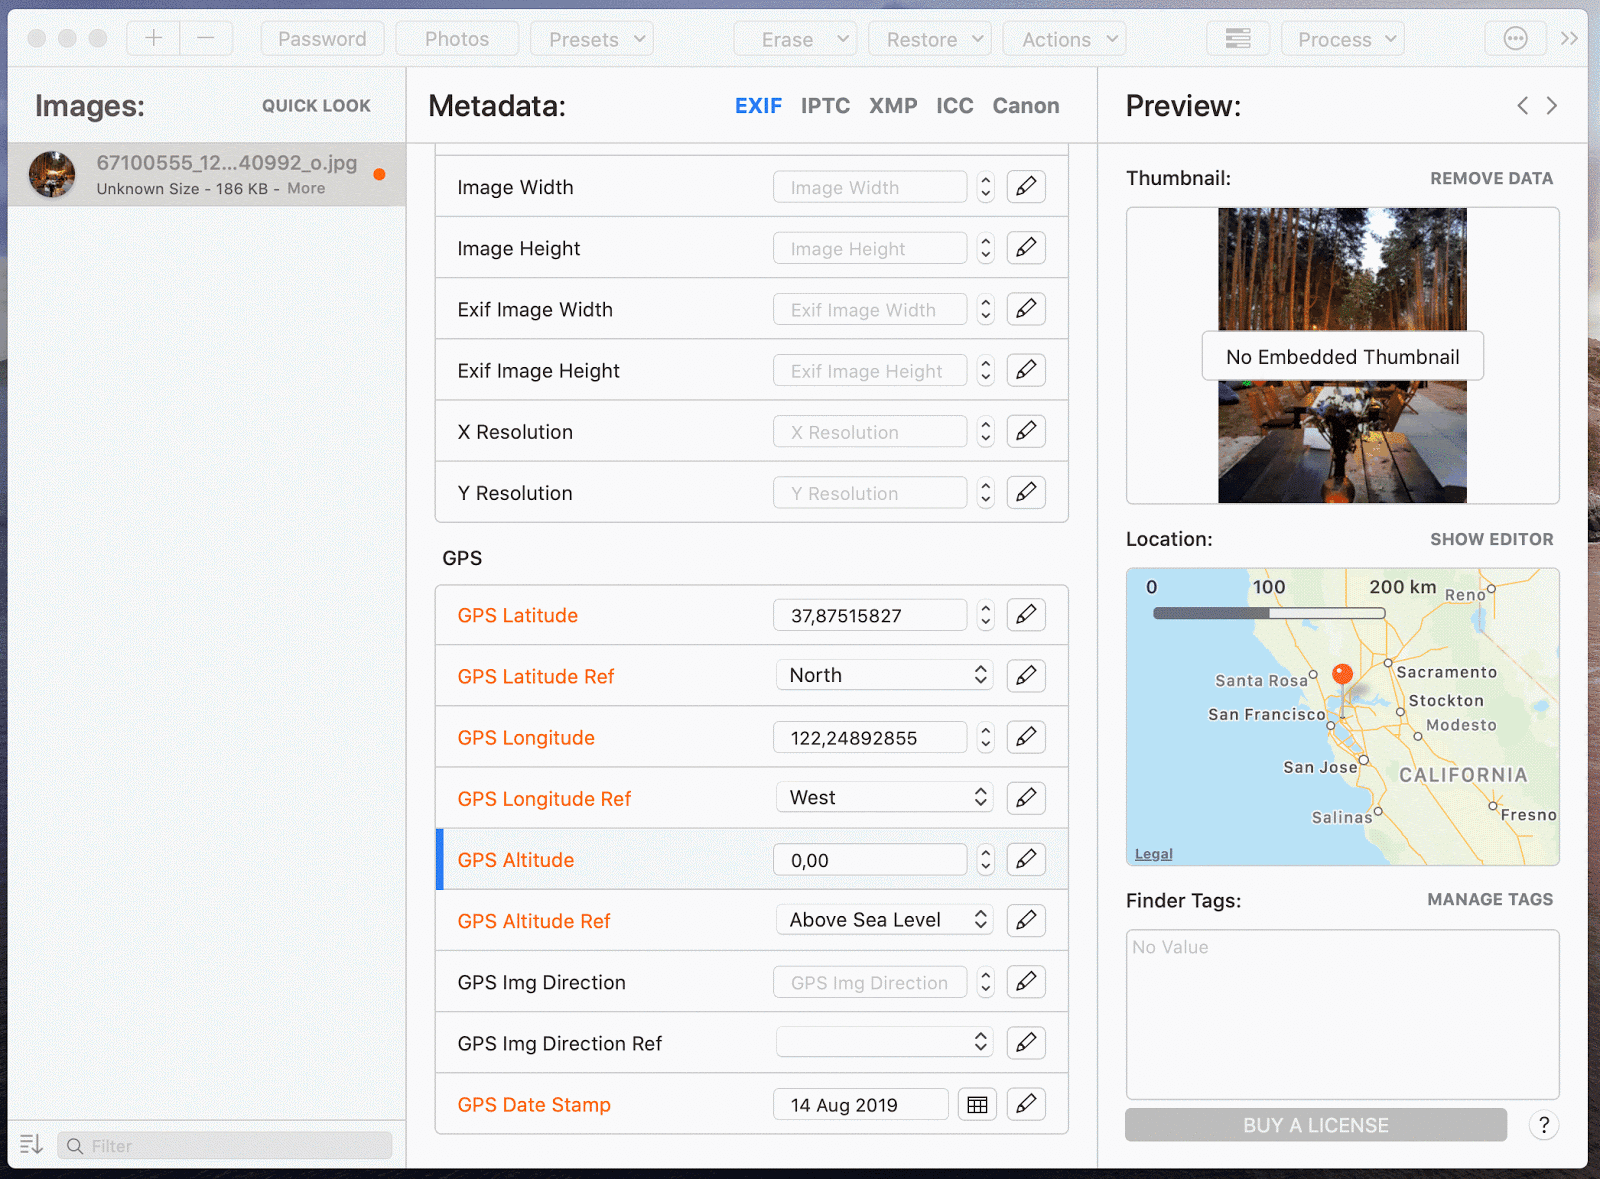The height and width of the screenshot is (1179, 1600).
Task: Switch to the IPTC metadata tab
Action: 825,106
